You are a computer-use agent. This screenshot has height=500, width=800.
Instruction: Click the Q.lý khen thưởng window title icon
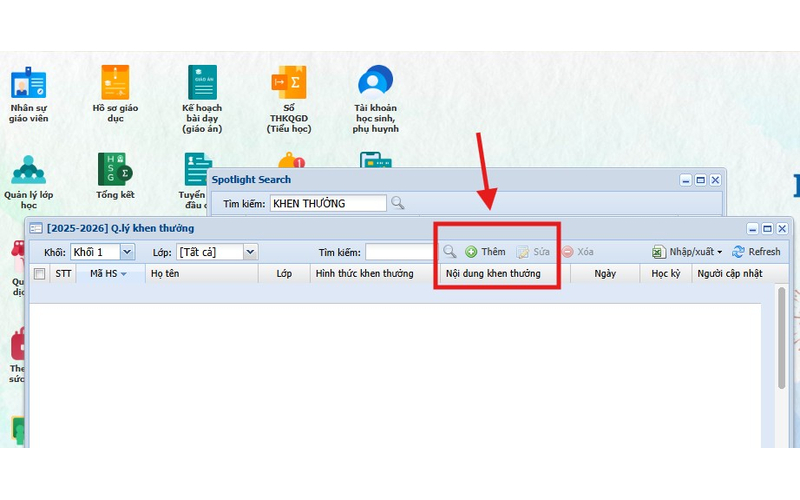click(x=36, y=229)
